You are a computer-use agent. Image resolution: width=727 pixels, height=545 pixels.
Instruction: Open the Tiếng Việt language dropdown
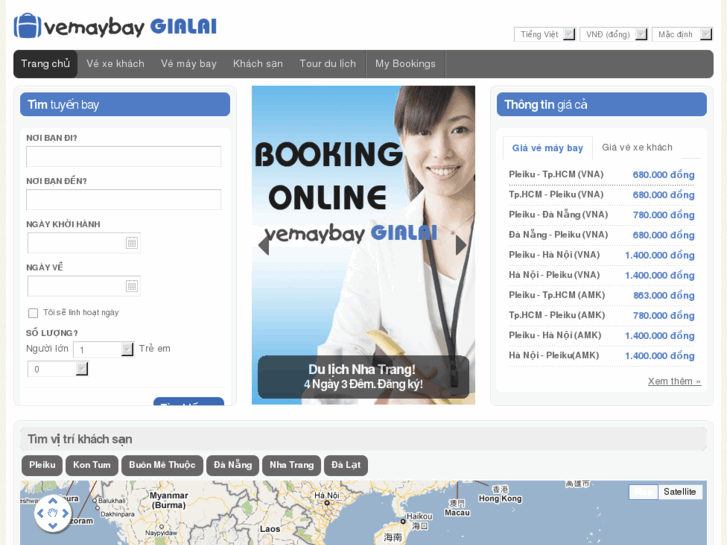coord(544,34)
